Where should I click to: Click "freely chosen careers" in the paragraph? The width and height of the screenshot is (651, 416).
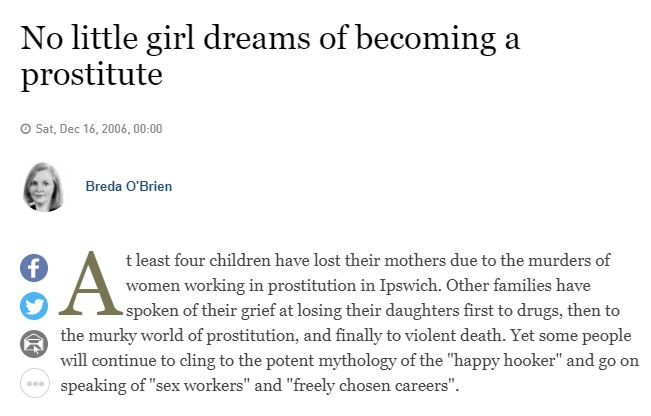tap(356, 384)
